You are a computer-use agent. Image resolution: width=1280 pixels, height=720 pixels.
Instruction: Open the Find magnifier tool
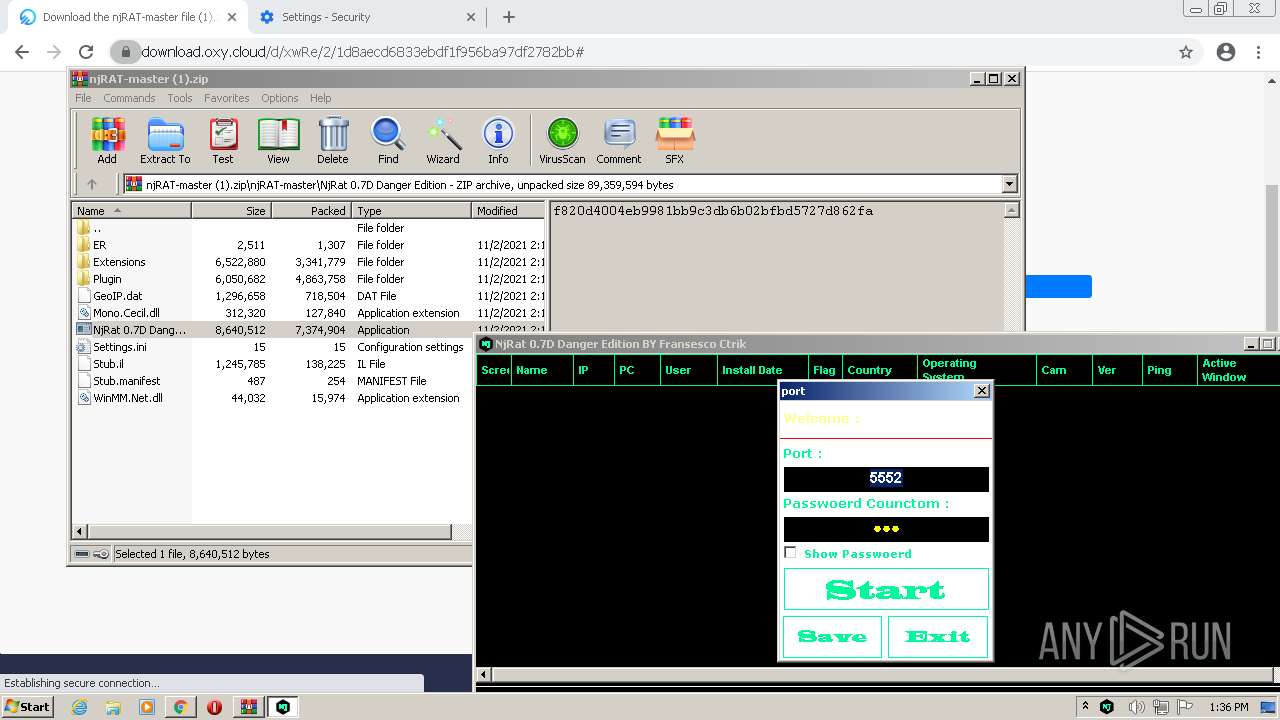pos(388,140)
